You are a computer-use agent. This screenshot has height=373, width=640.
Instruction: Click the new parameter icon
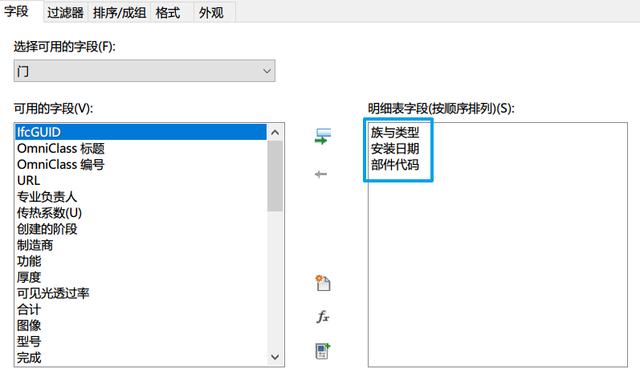[323, 282]
